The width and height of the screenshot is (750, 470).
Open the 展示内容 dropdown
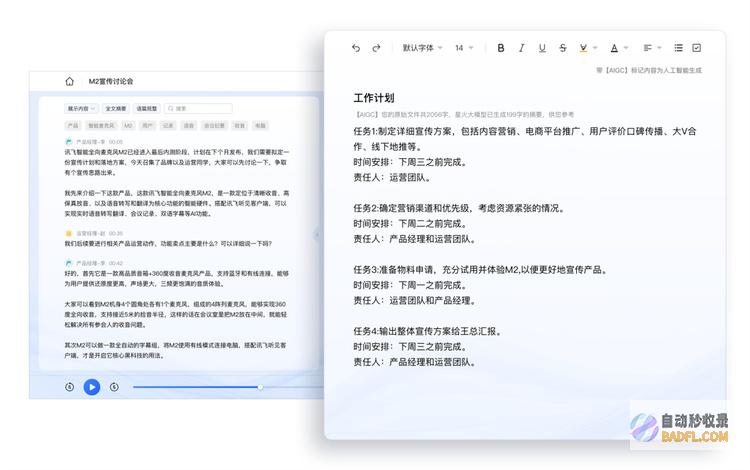tap(81, 109)
